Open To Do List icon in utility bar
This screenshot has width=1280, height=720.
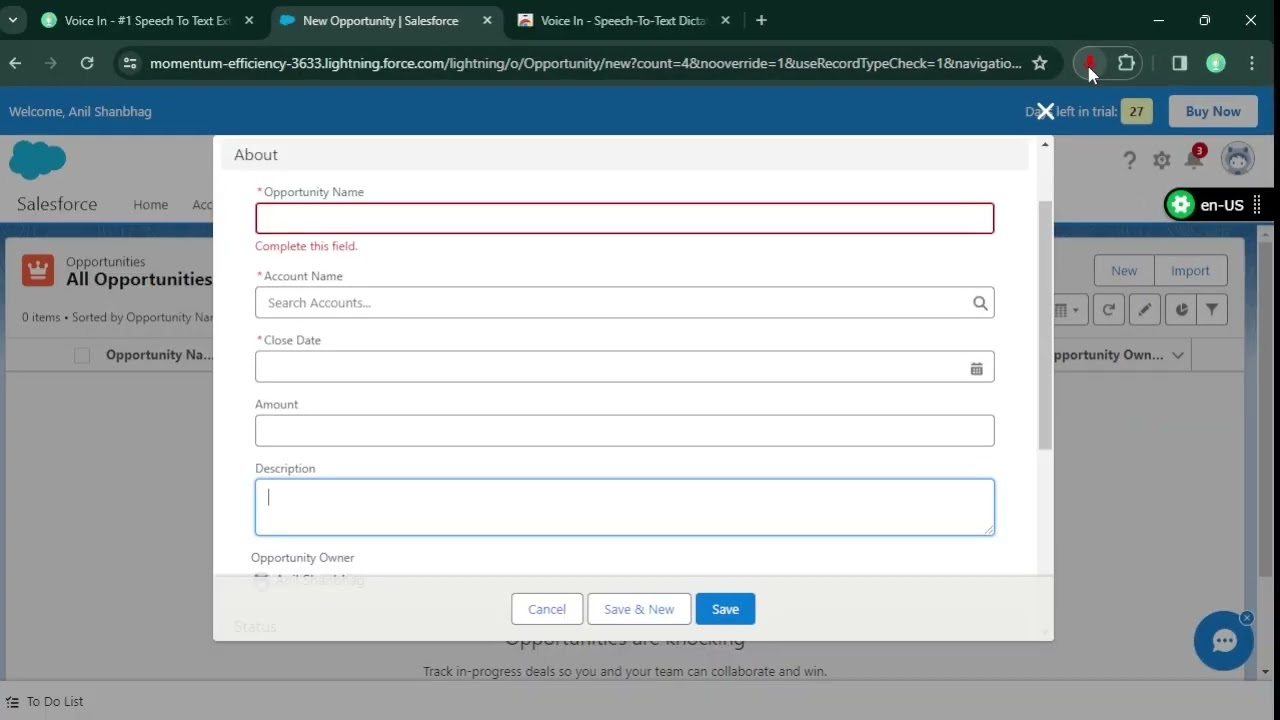(13, 702)
